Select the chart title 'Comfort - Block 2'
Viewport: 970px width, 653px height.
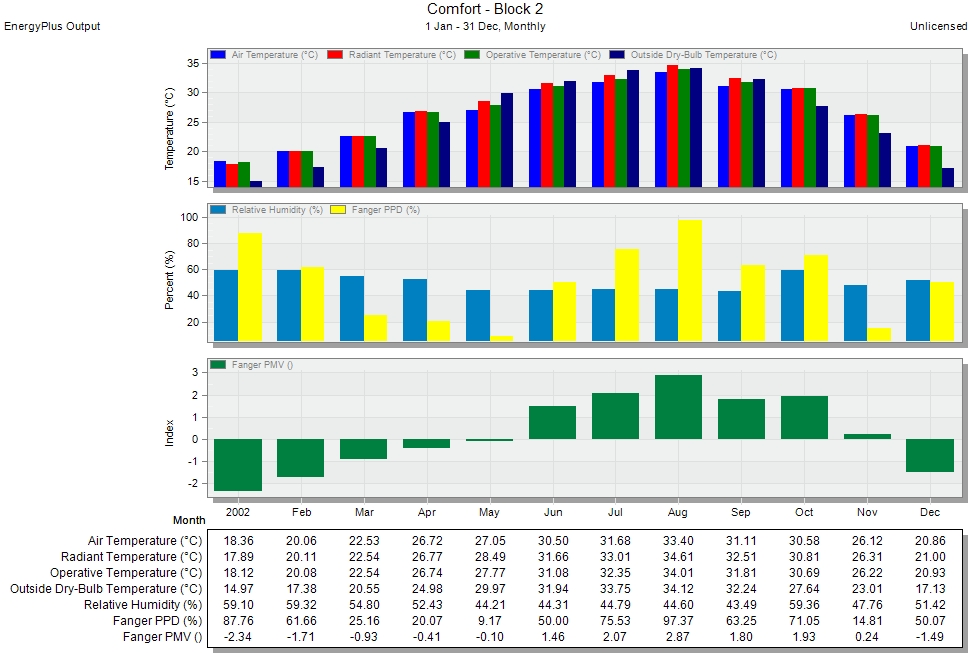coord(485,9)
